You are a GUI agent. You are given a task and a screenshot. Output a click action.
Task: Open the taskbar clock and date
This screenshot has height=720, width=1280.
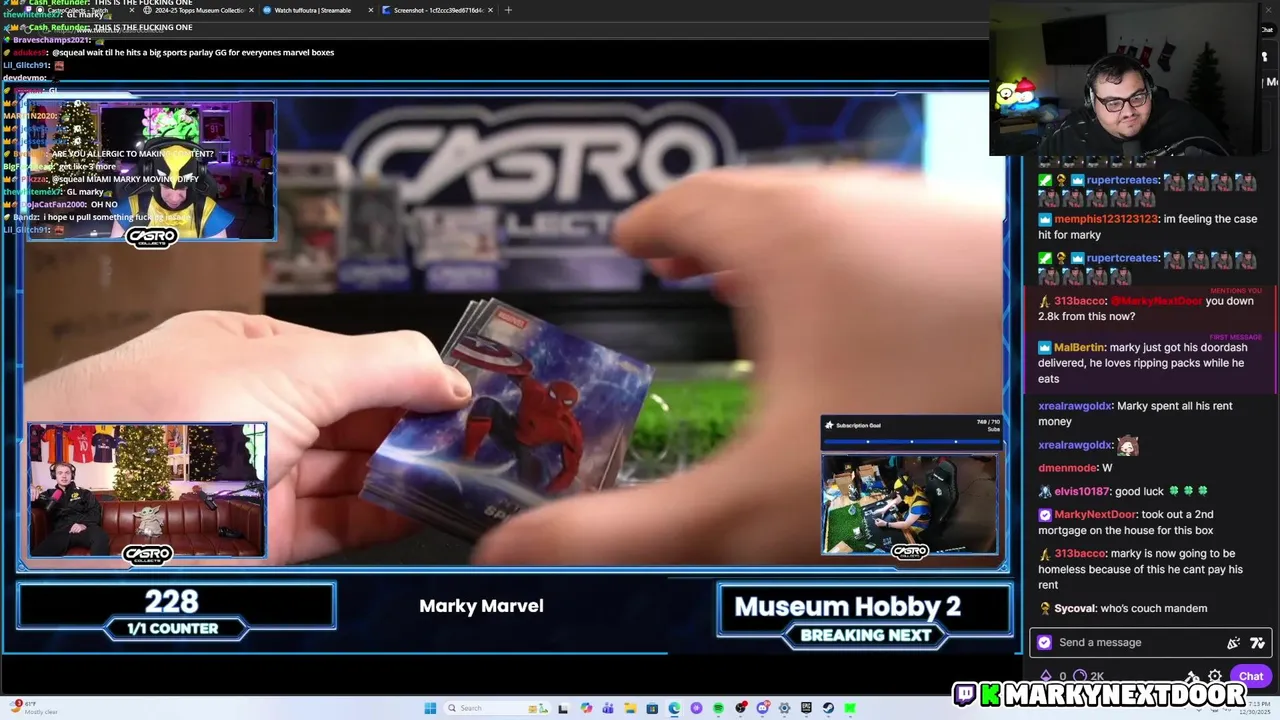pyautogui.click(x=1254, y=708)
